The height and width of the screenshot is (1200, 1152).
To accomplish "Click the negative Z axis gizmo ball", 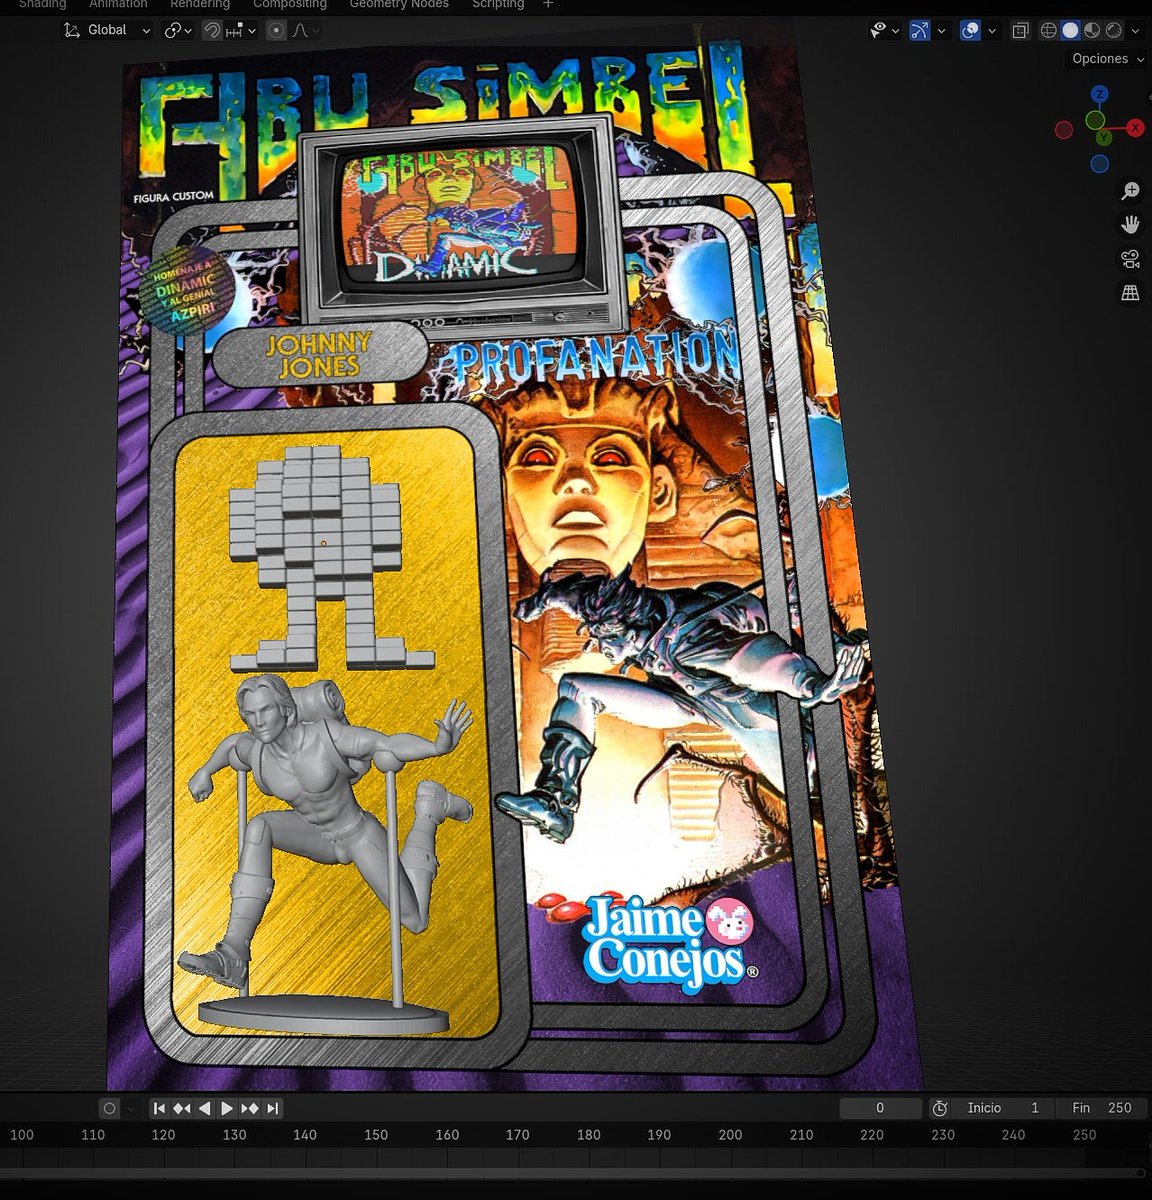I will (x=1100, y=164).
